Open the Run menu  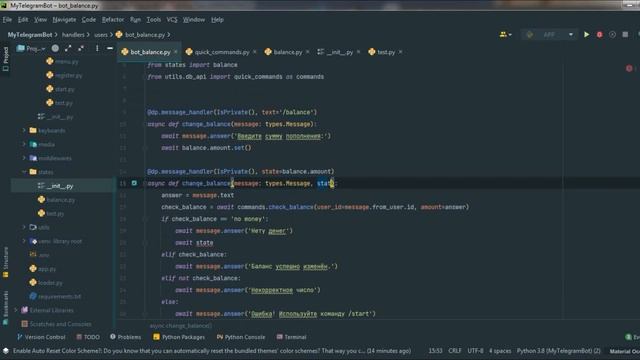point(135,20)
